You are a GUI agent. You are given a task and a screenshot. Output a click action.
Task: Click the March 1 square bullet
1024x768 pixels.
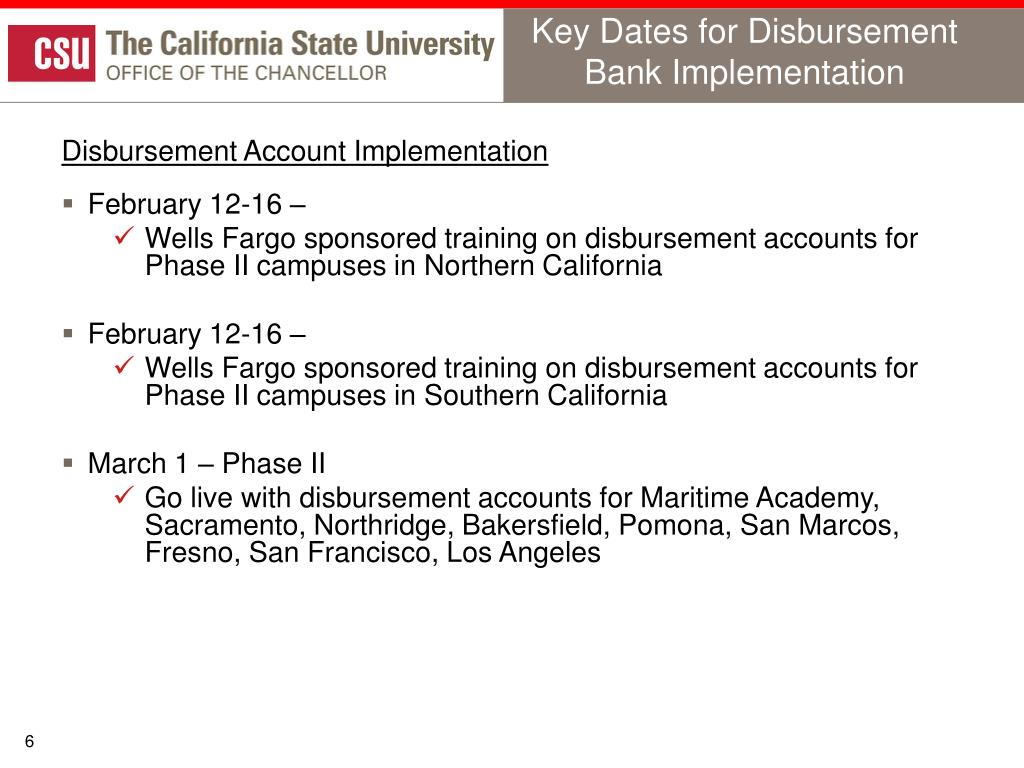pos(69,463)
